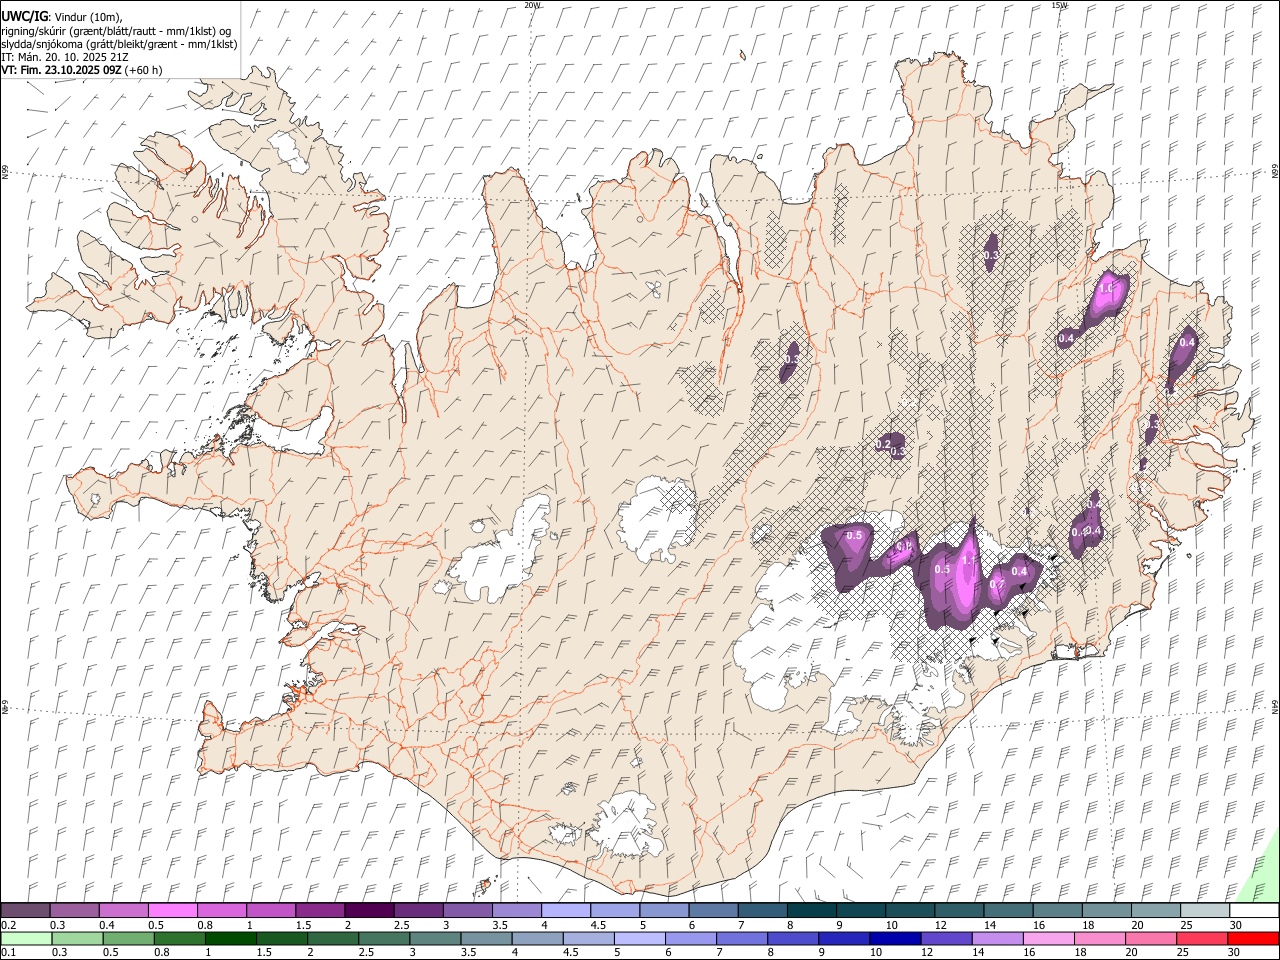Click the dark teal 8 swatch in top legend row
1280x960 pixels.
click(812, 910)
